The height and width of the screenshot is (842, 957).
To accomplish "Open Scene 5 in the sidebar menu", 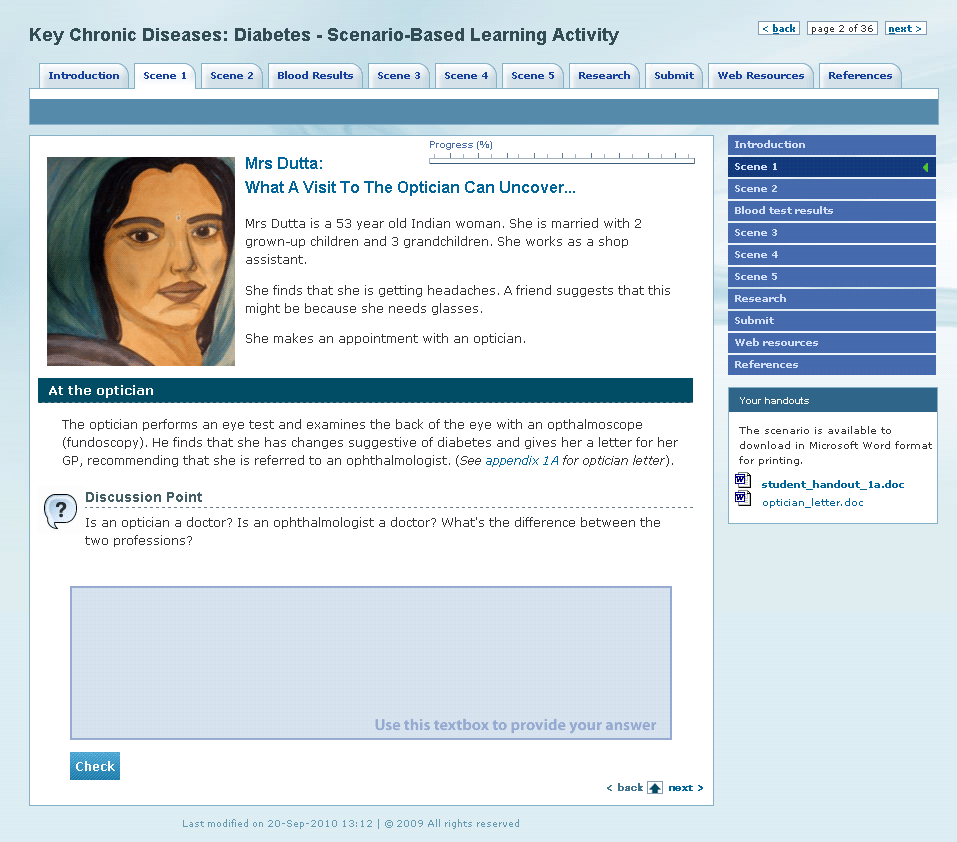I will [832, 276].
